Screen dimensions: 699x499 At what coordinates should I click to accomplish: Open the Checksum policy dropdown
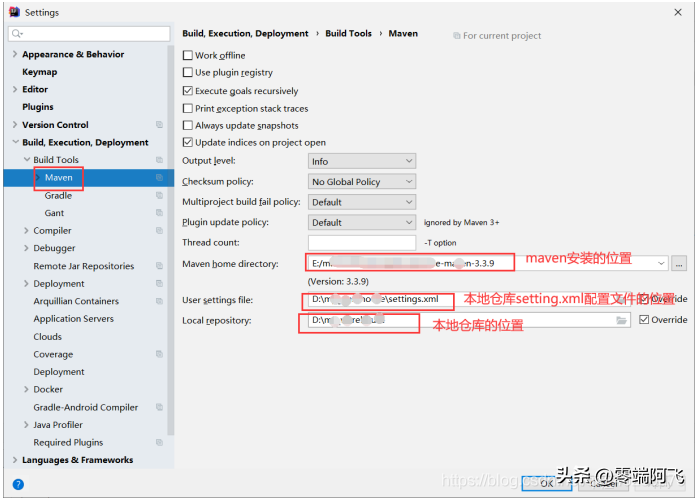[362, 181]
